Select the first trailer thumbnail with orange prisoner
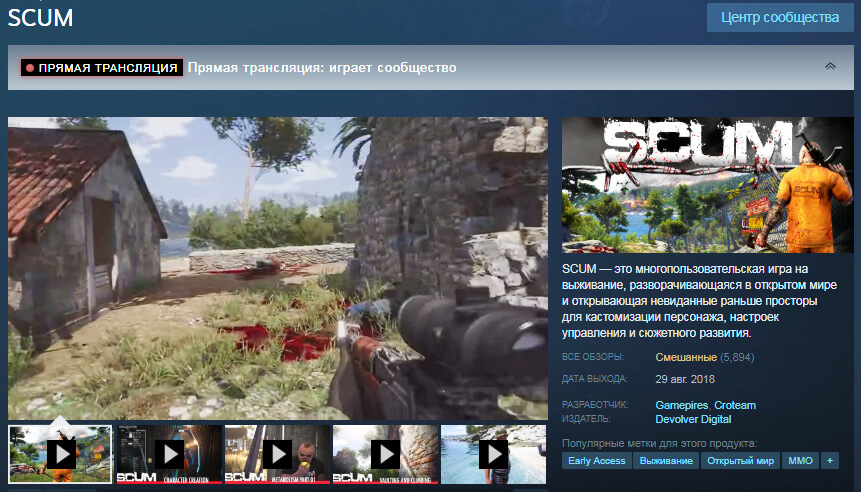 tap(60, 454)
